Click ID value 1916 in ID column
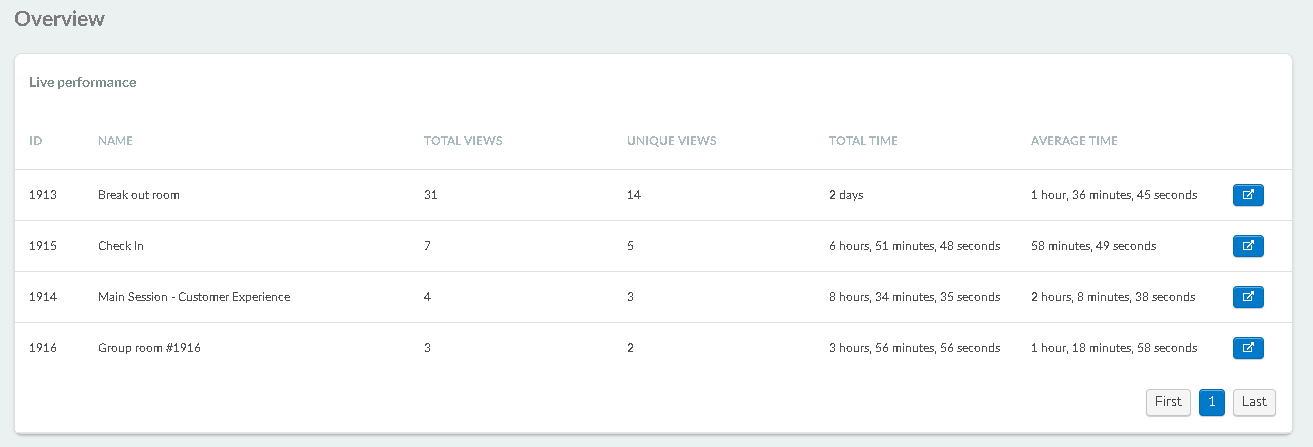This screenshot has width=1313, height=447. pyautogui.click(x=43, y=348)
